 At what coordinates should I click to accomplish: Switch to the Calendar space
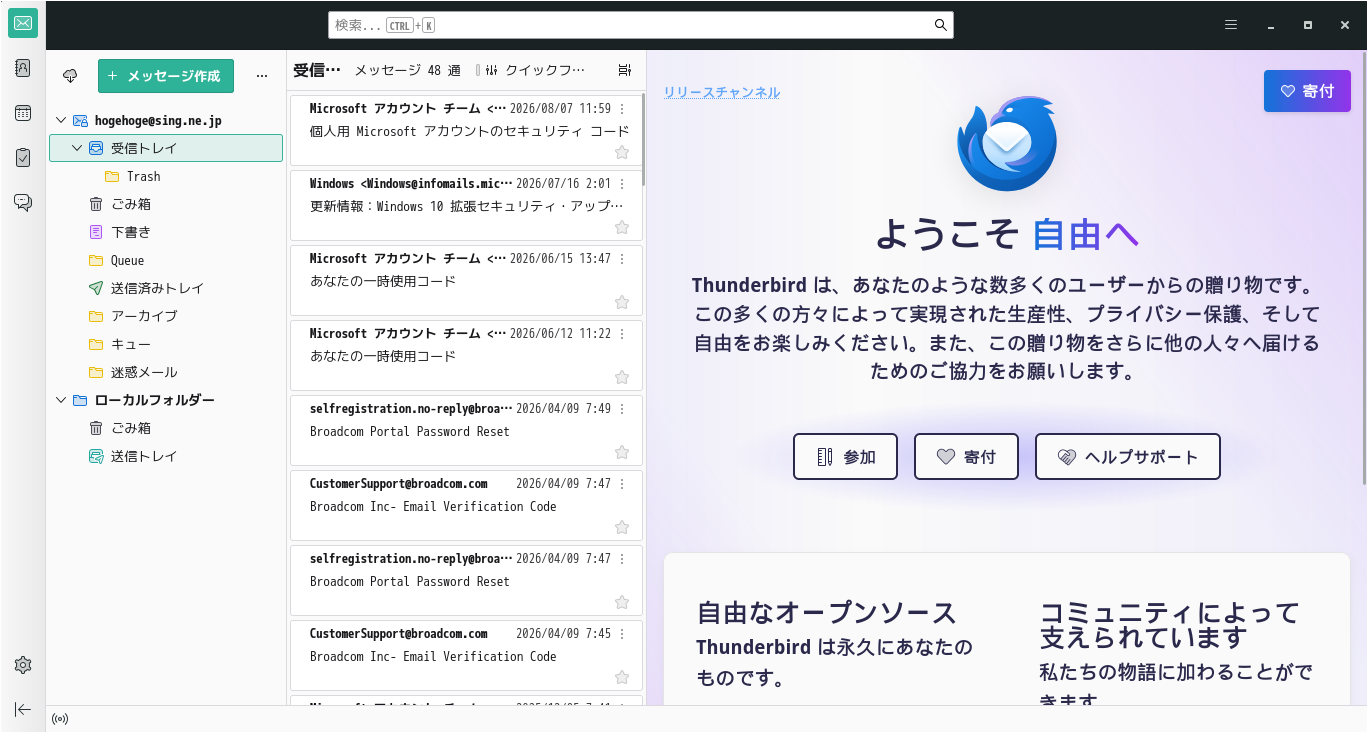[23, 113]
